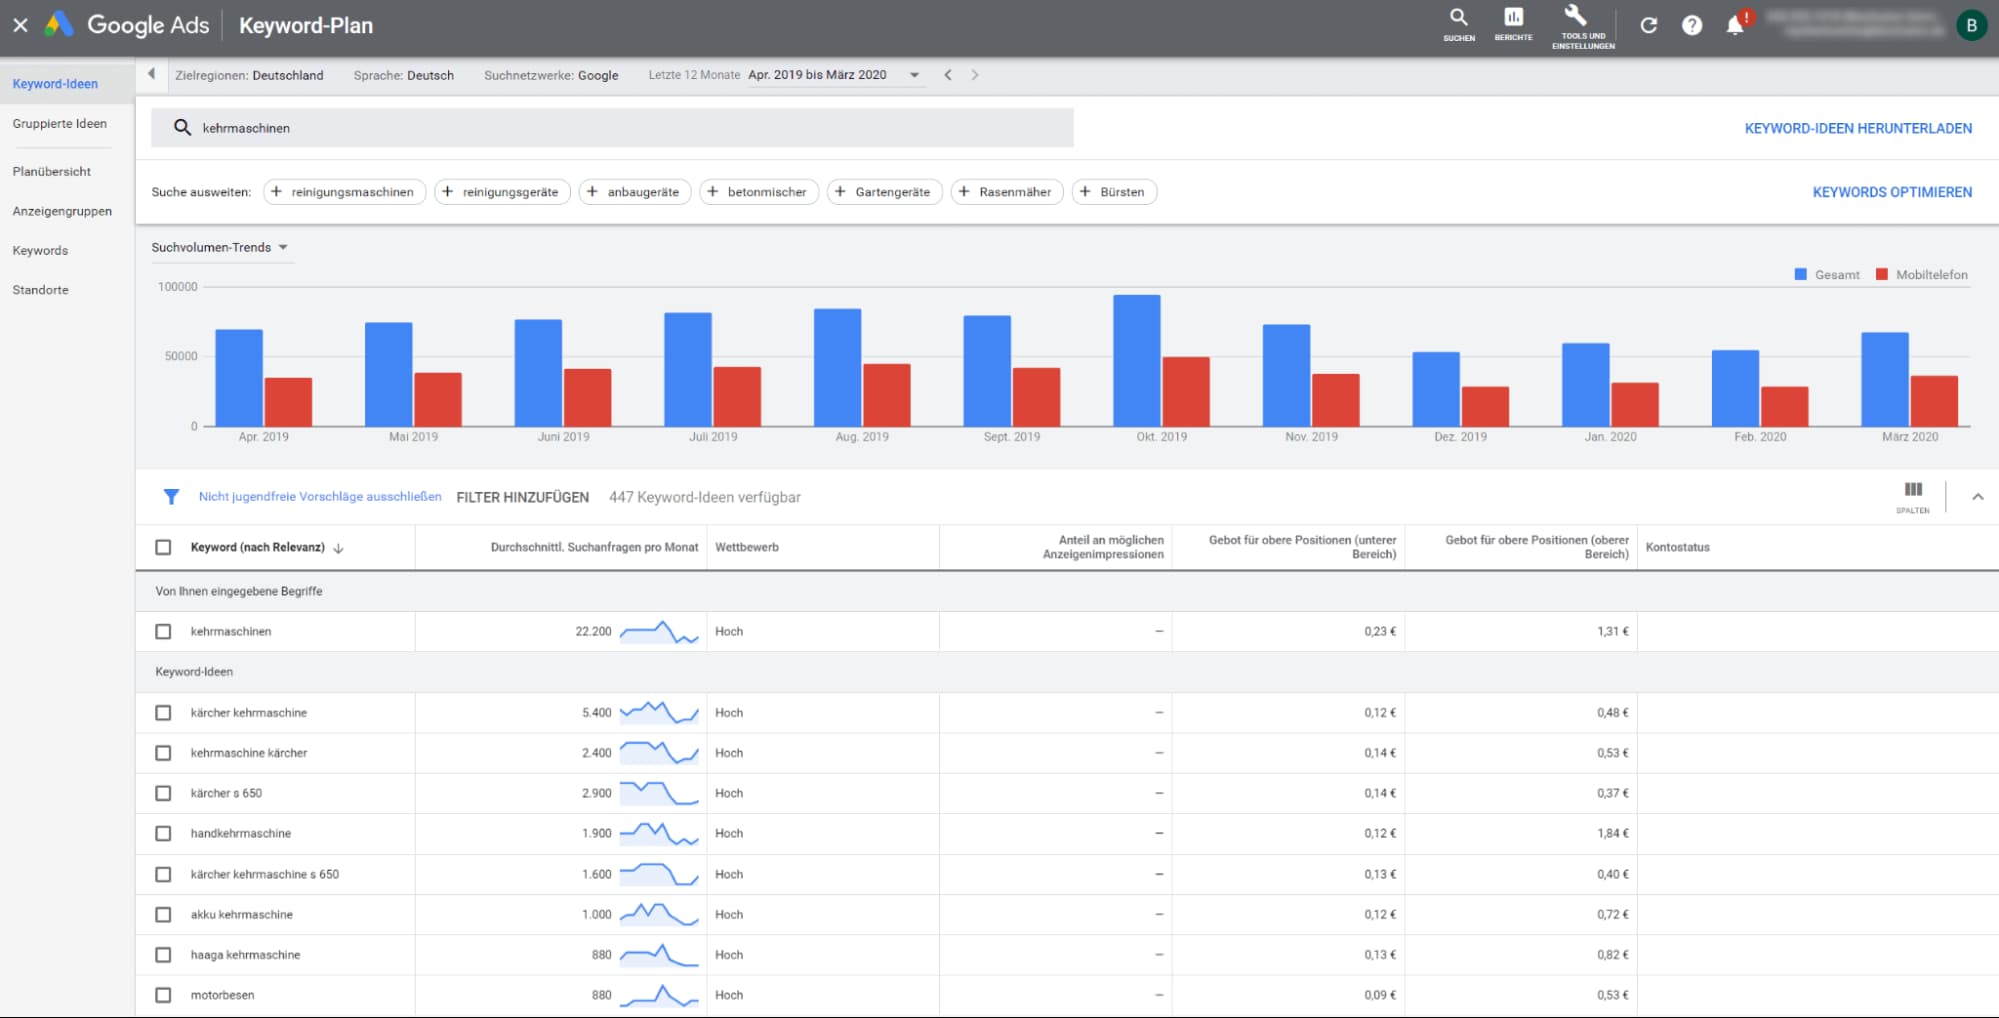
Task: Click Nicht jugendfreie Vorschläge ausschließen filter
Action: click(x=320, y=497)
